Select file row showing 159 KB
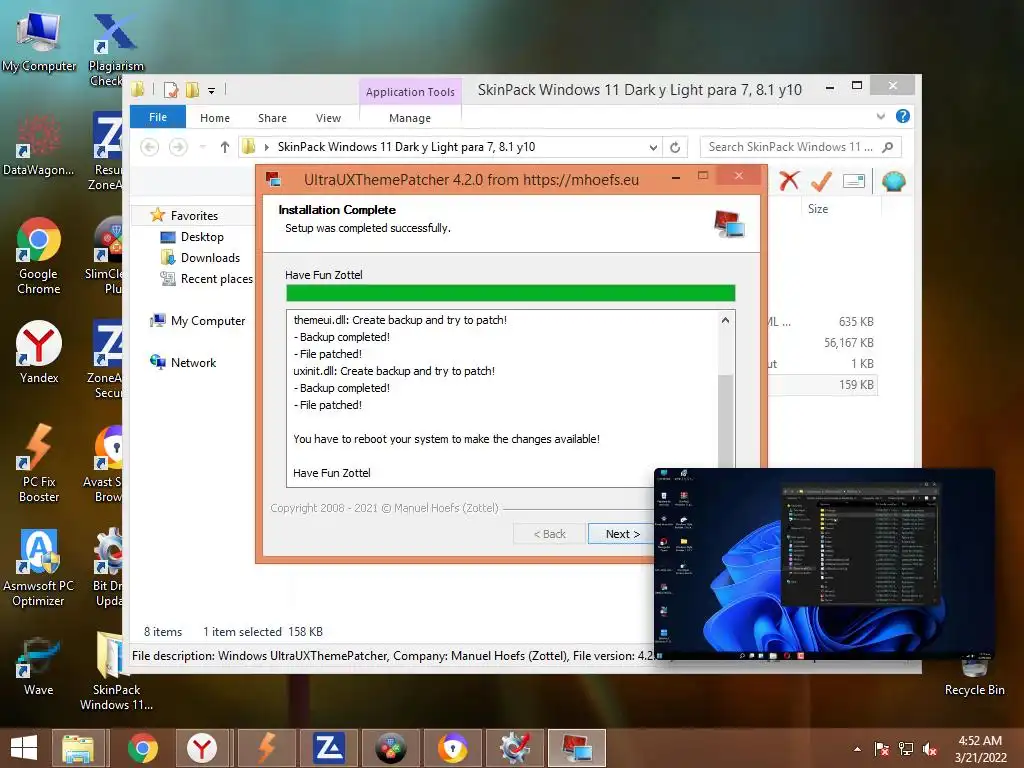This screenshot has width=1024, height=768. tap(822, 385)
